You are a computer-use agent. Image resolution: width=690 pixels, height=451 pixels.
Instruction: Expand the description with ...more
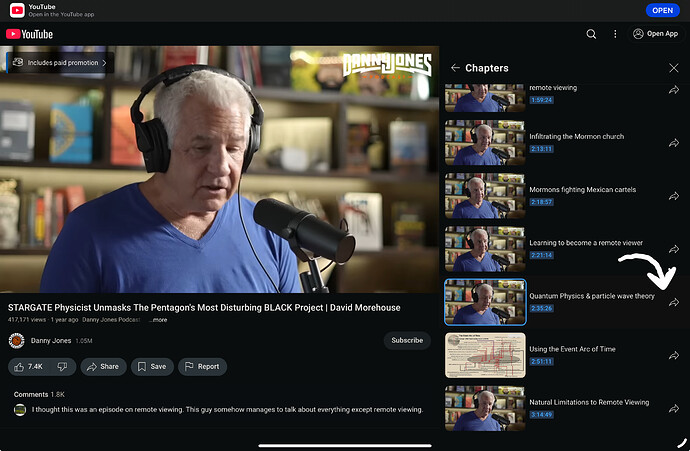point(158,320)
